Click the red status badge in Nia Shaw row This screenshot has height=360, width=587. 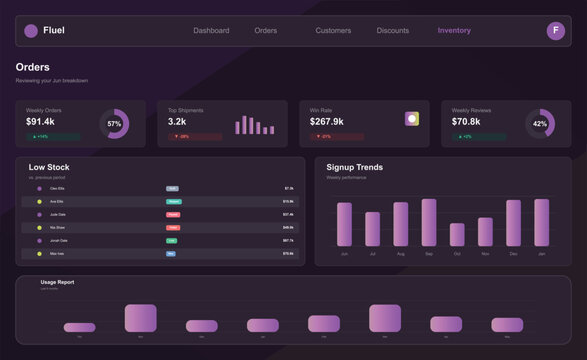click(x=173, y=228)
